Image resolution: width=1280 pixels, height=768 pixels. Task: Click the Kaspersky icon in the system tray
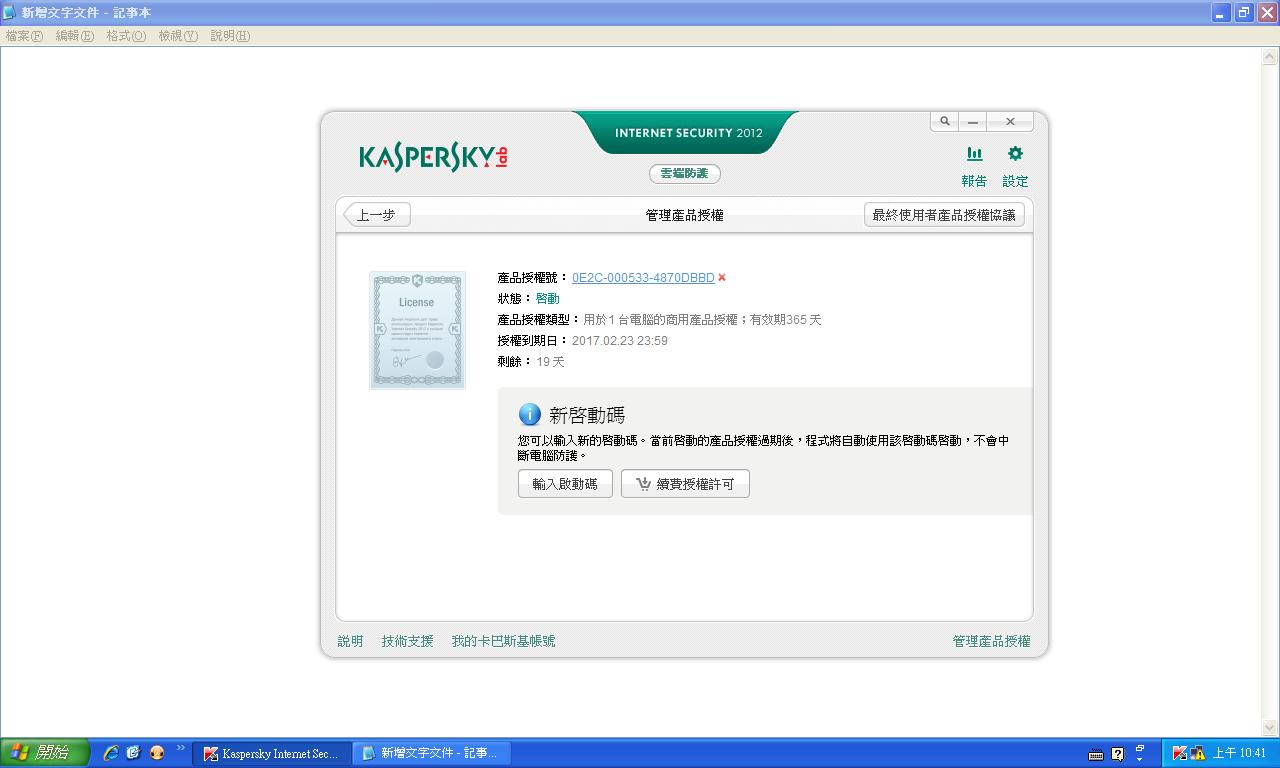click(1180, 753)
